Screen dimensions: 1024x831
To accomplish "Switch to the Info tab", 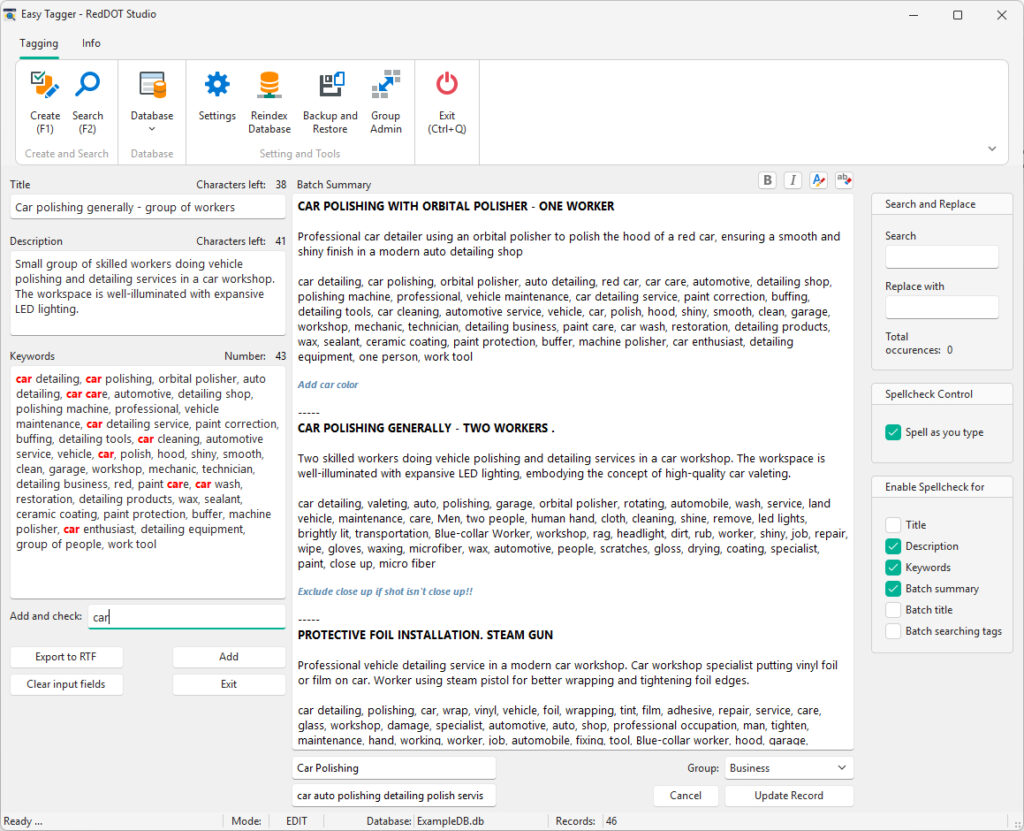I will tap(91, 43).
